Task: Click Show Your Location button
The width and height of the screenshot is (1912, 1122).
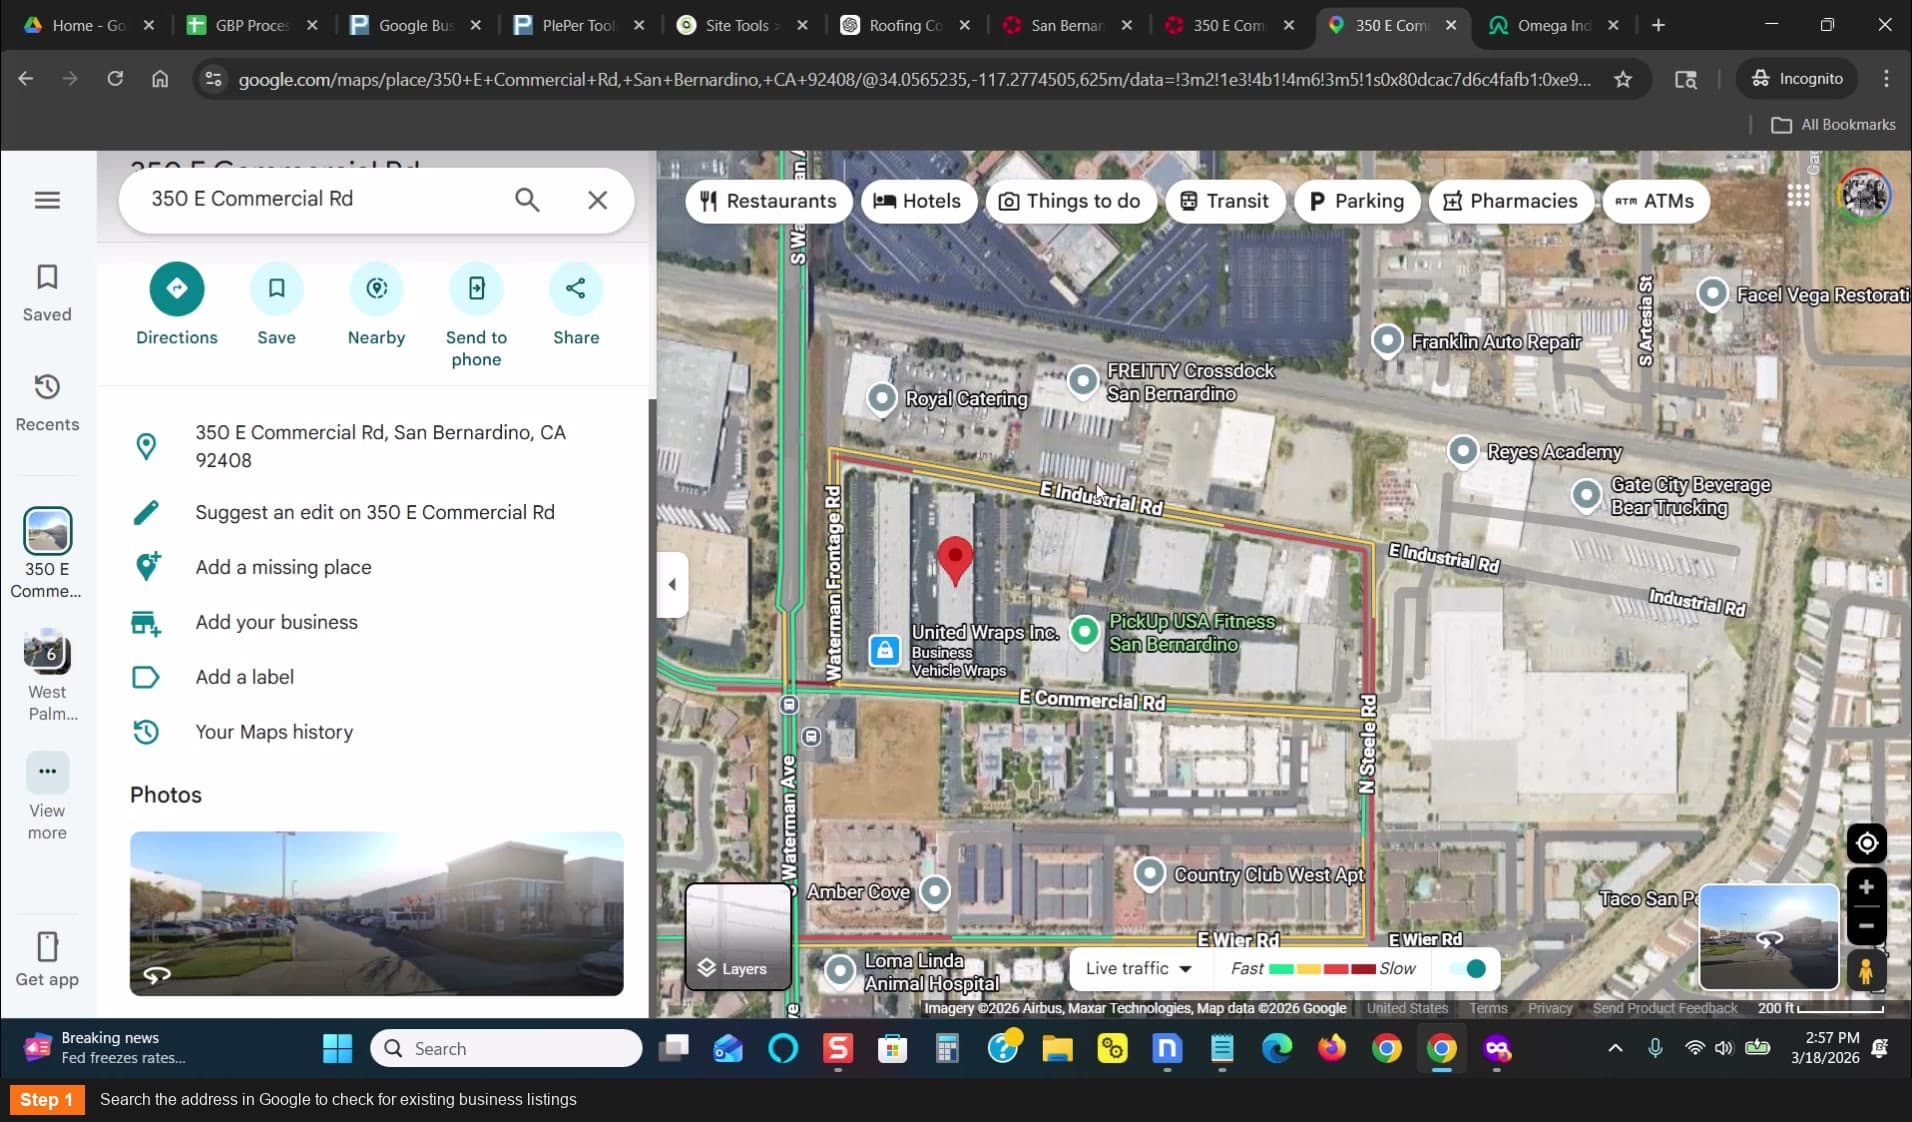Action: [x=1866, y=843]
